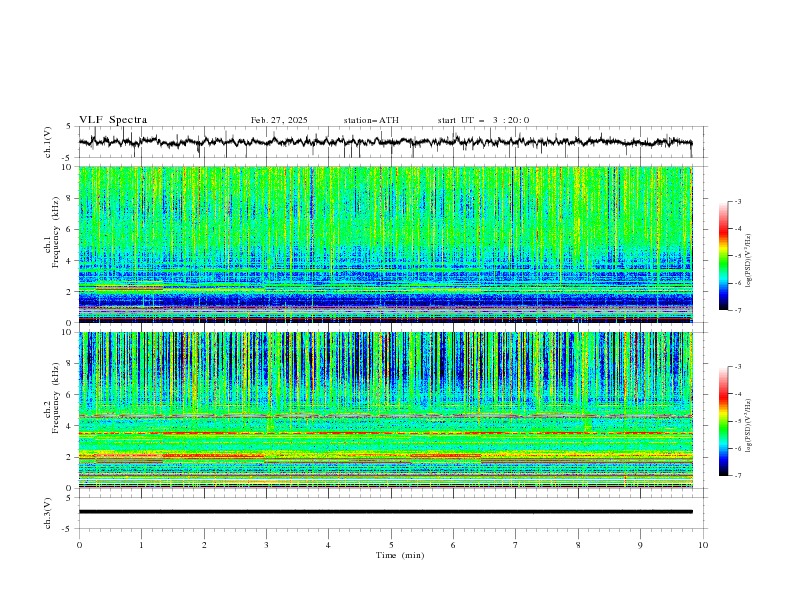Click the time axis tick label "1"

141,545
